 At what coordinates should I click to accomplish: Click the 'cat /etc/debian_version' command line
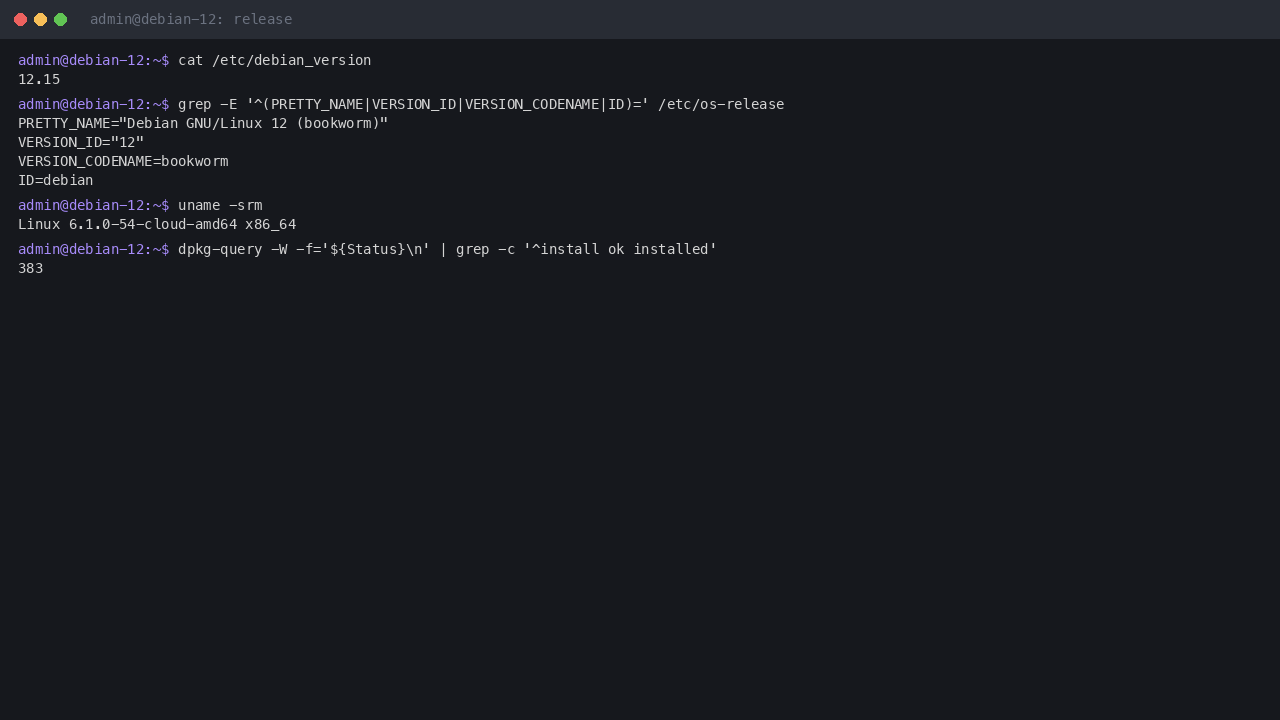(x=195, y=60)
